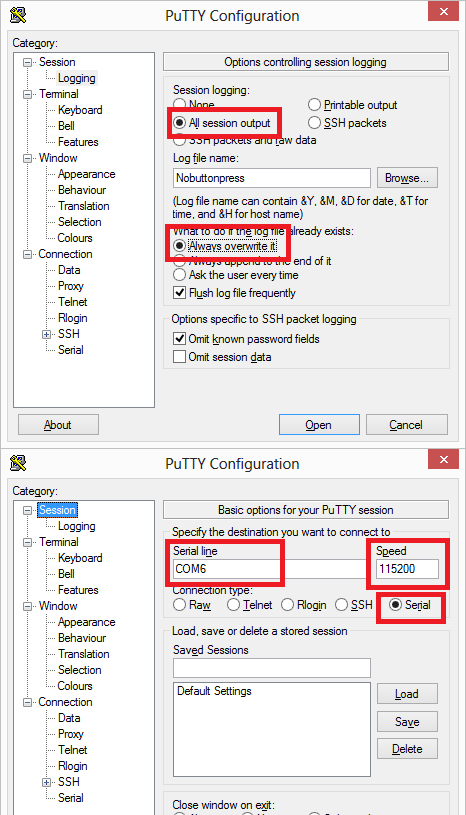The width and height of the screenshot is (466, 815).
Task: Select Serial connection type radio
Action: point(395,605)
